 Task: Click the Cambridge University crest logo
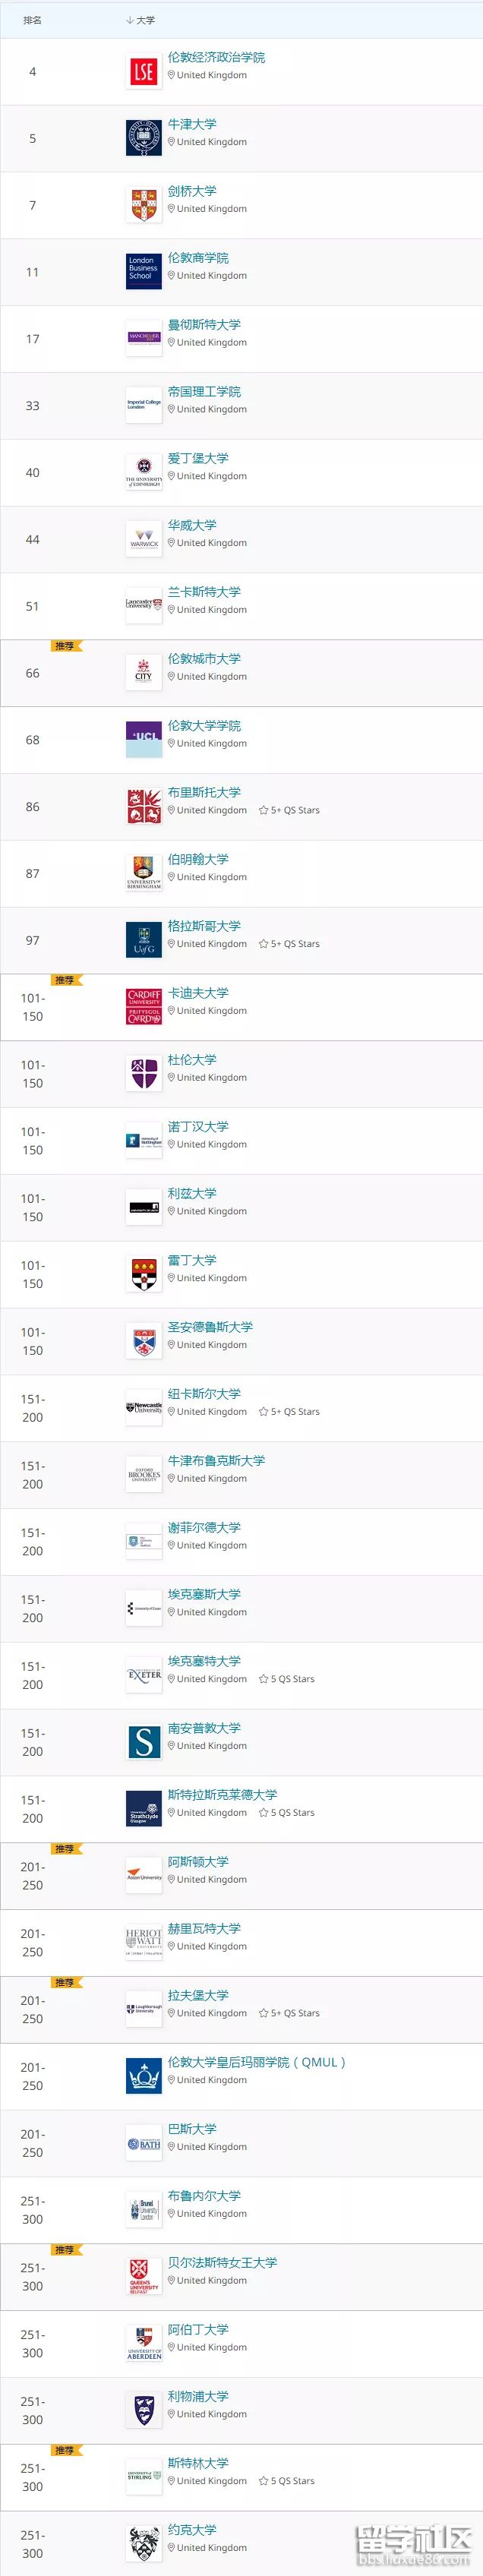click(x=144, y=205)
